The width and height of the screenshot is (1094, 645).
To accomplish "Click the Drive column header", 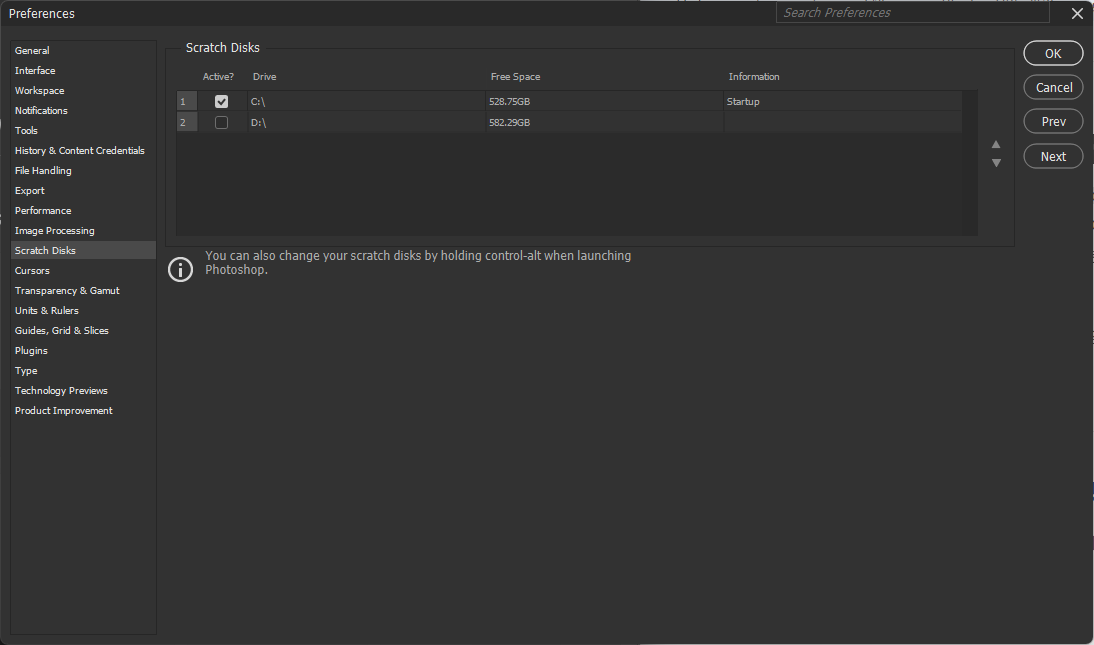I will (264, 77).
